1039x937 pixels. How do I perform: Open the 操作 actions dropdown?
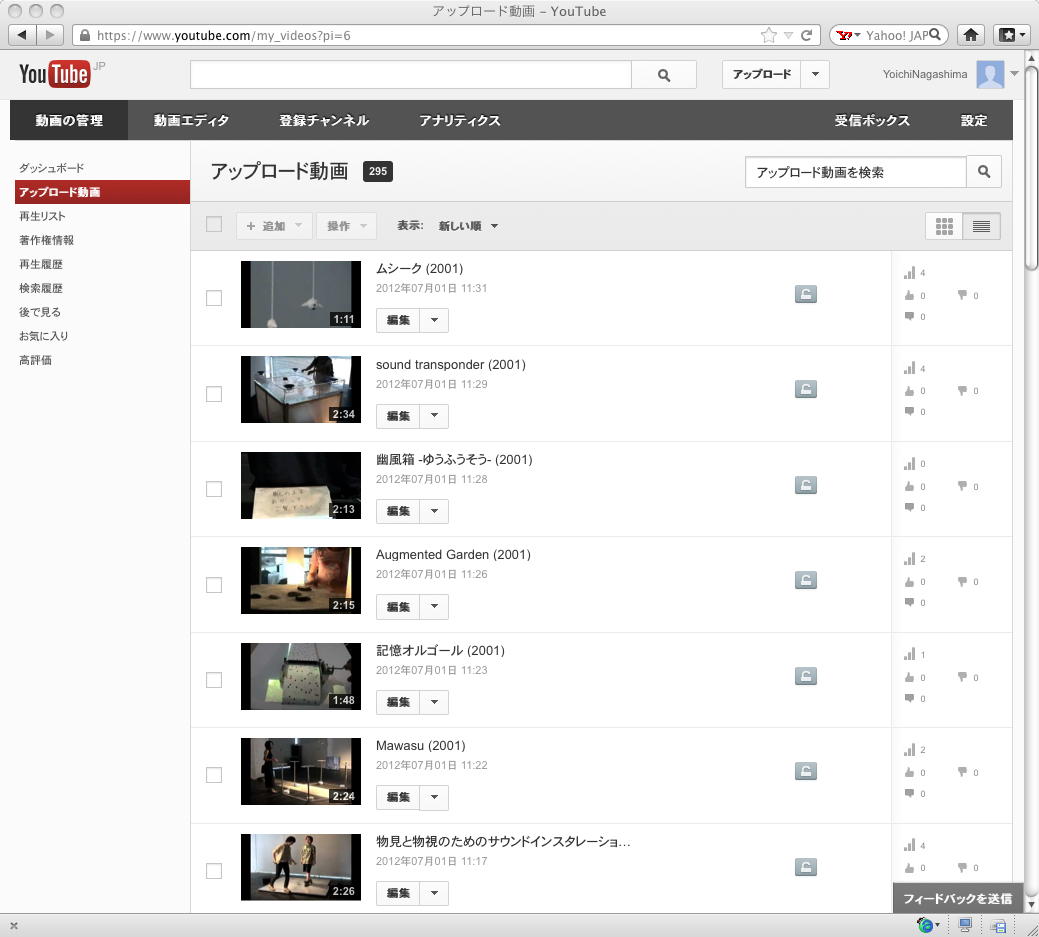point(347,226)
